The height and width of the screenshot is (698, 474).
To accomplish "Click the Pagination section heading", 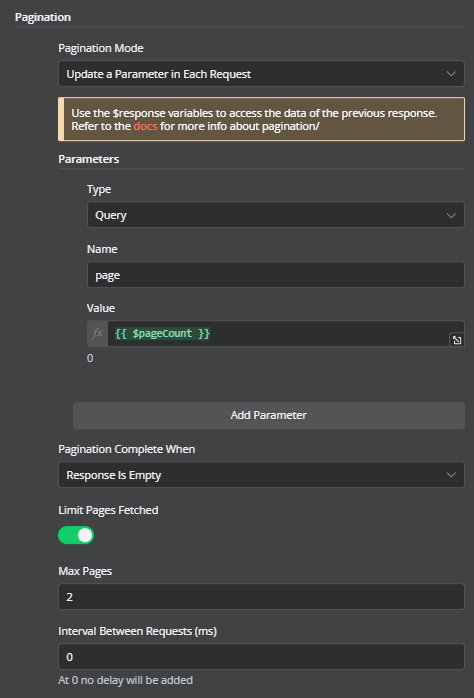I will [43, 17].
